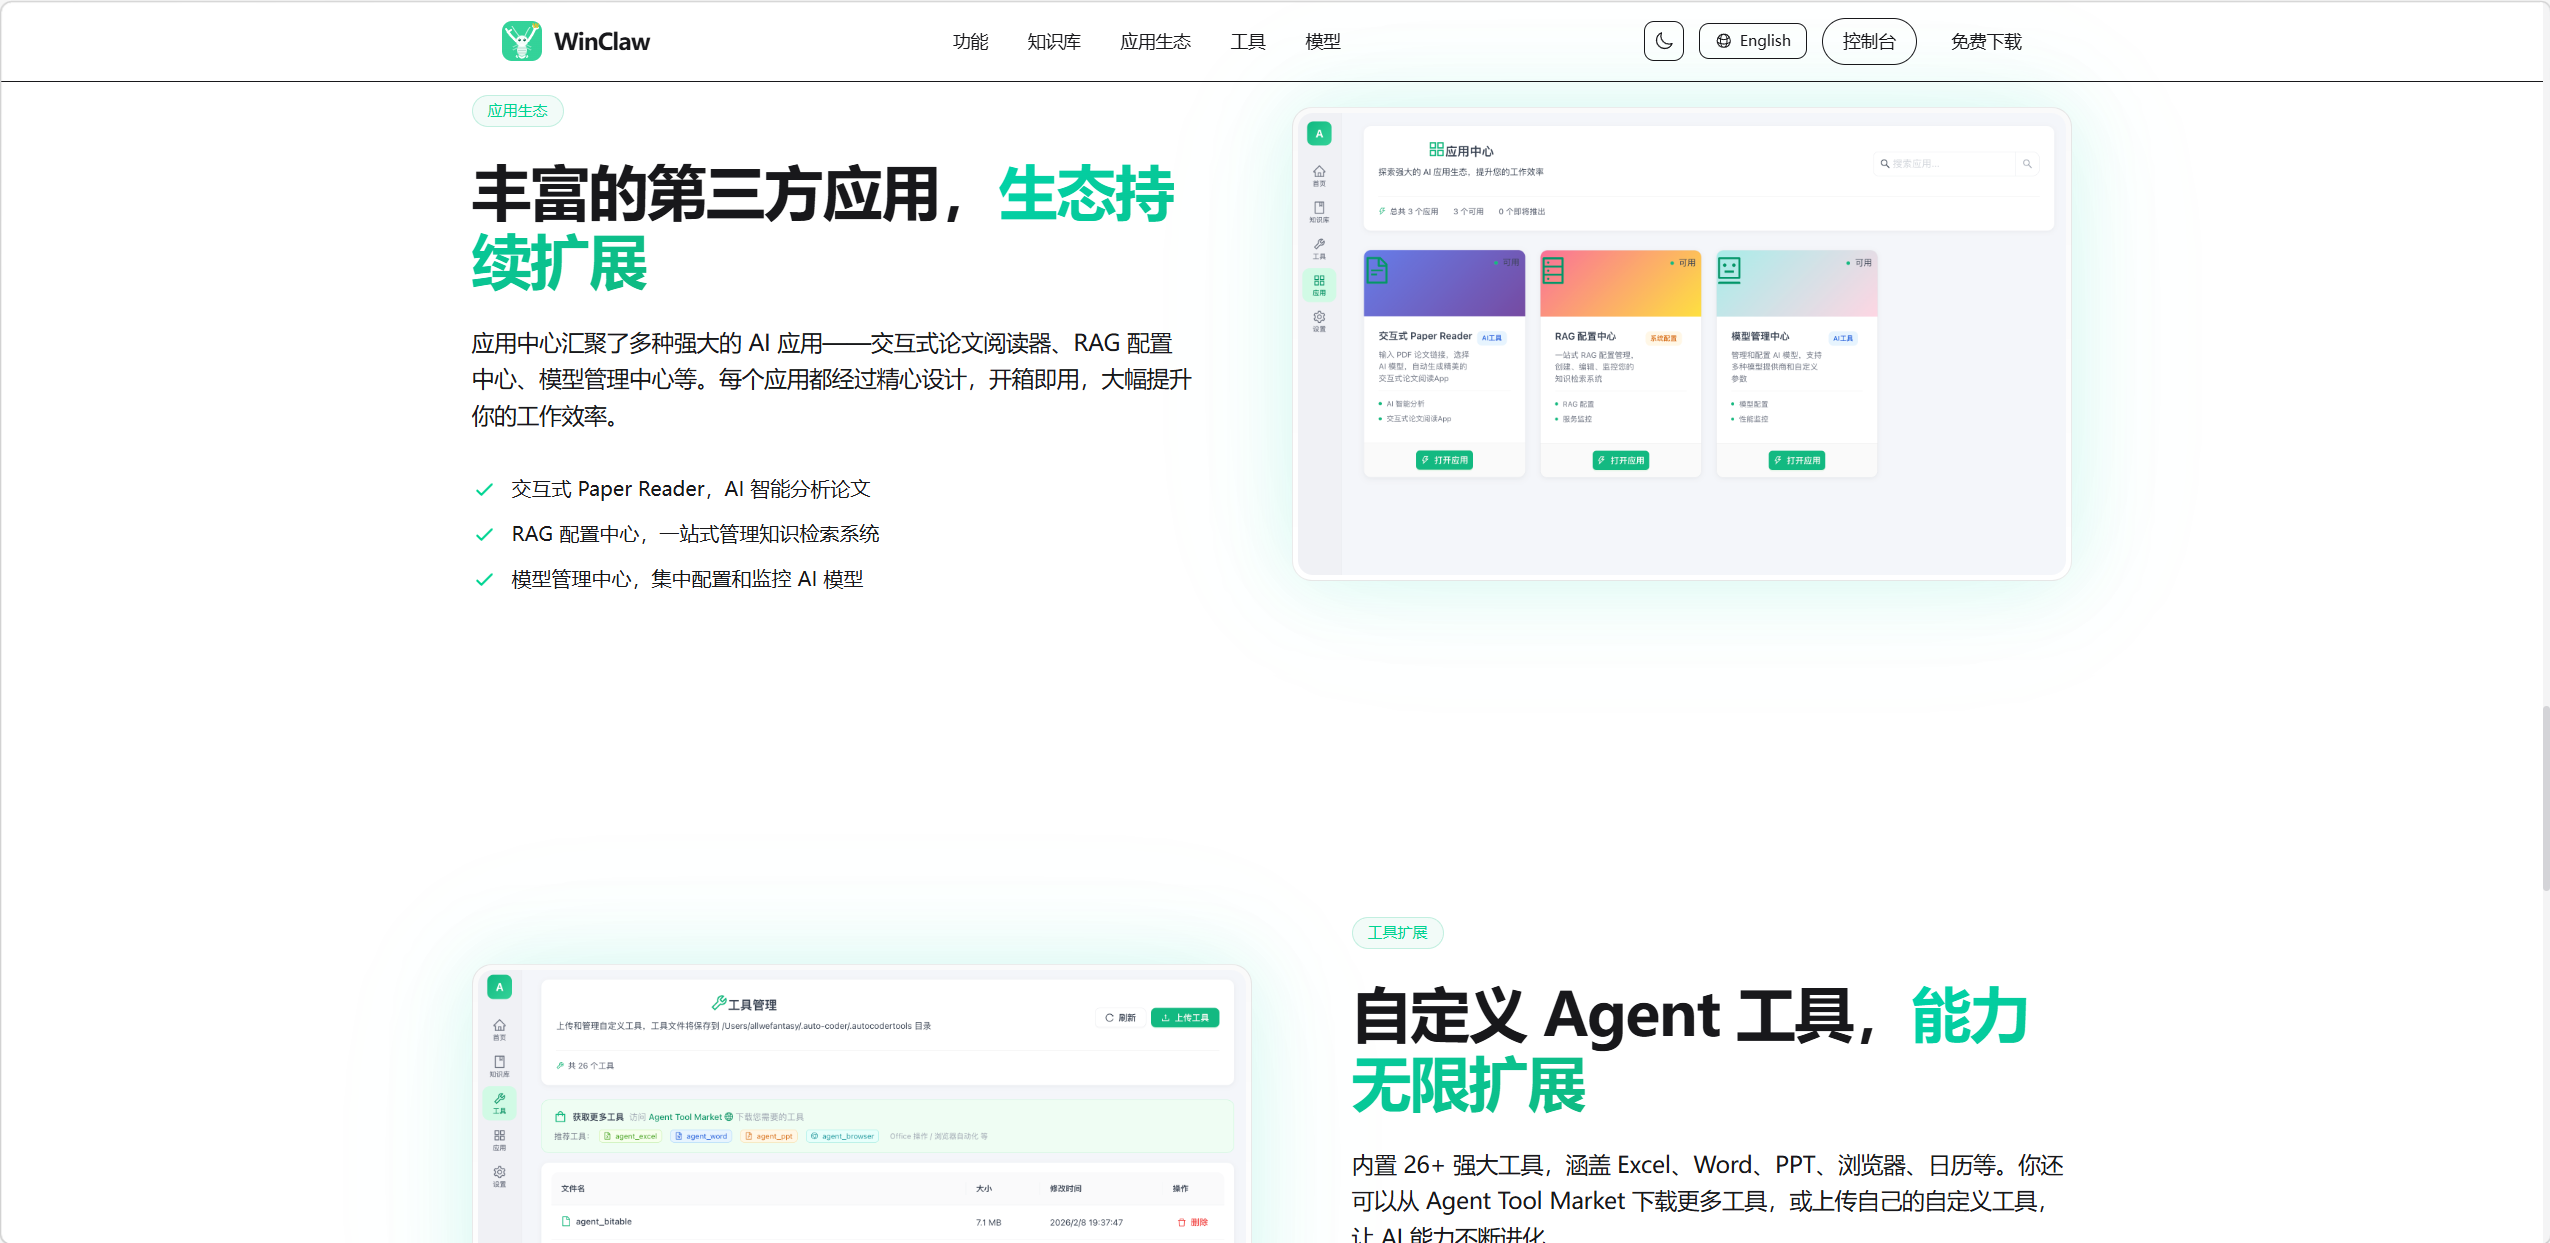Viewport: 2550px width, 1243px height.
Task: Click 免费下载 download link
Action: click(x=1986, y=41)
